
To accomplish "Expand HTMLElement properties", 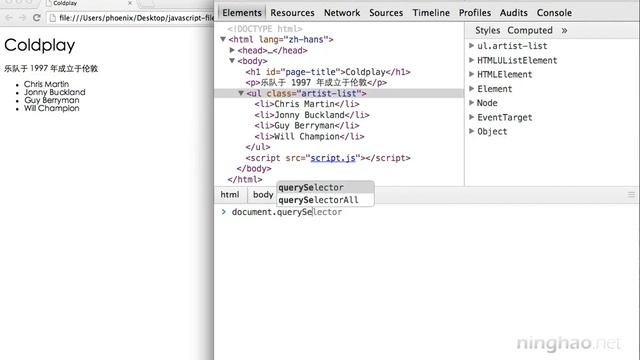I will coord(471,74).
